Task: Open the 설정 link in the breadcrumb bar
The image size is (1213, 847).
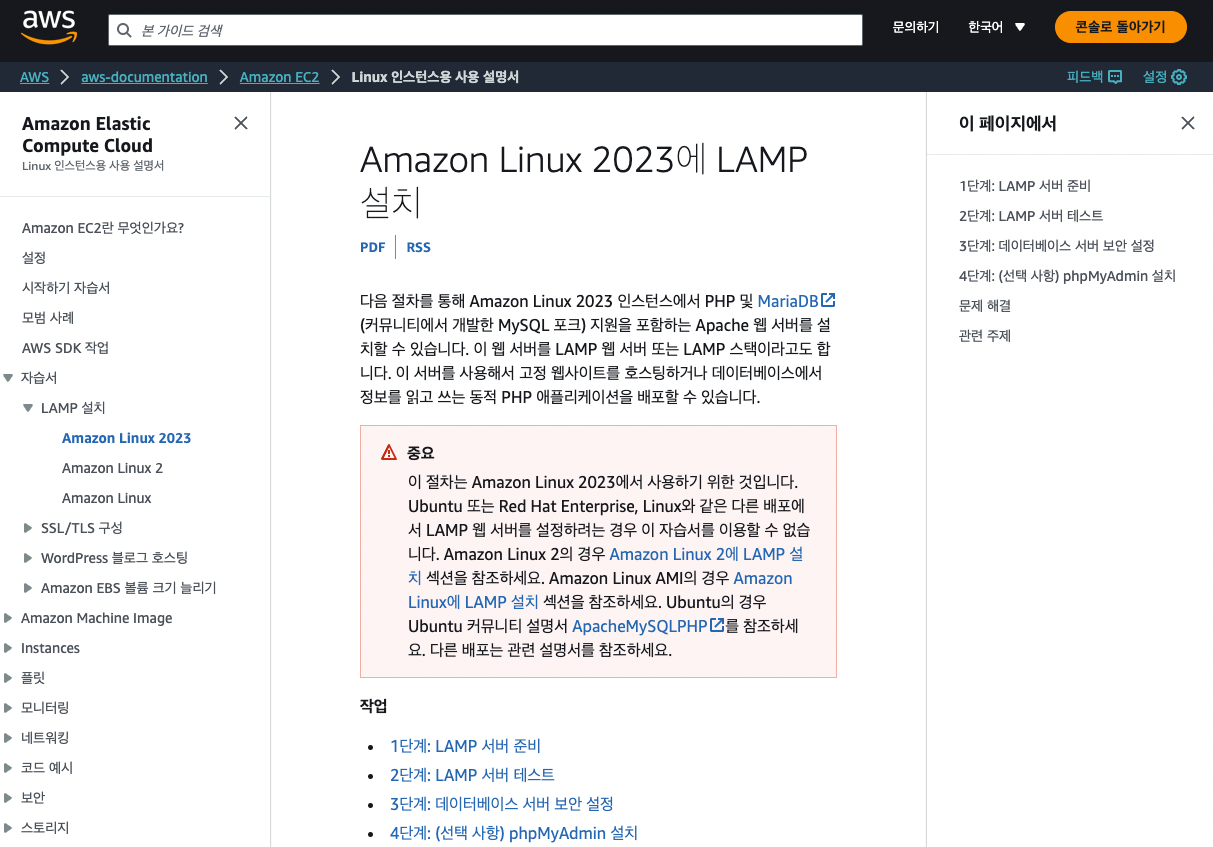Action: [x=1165, y=77]
